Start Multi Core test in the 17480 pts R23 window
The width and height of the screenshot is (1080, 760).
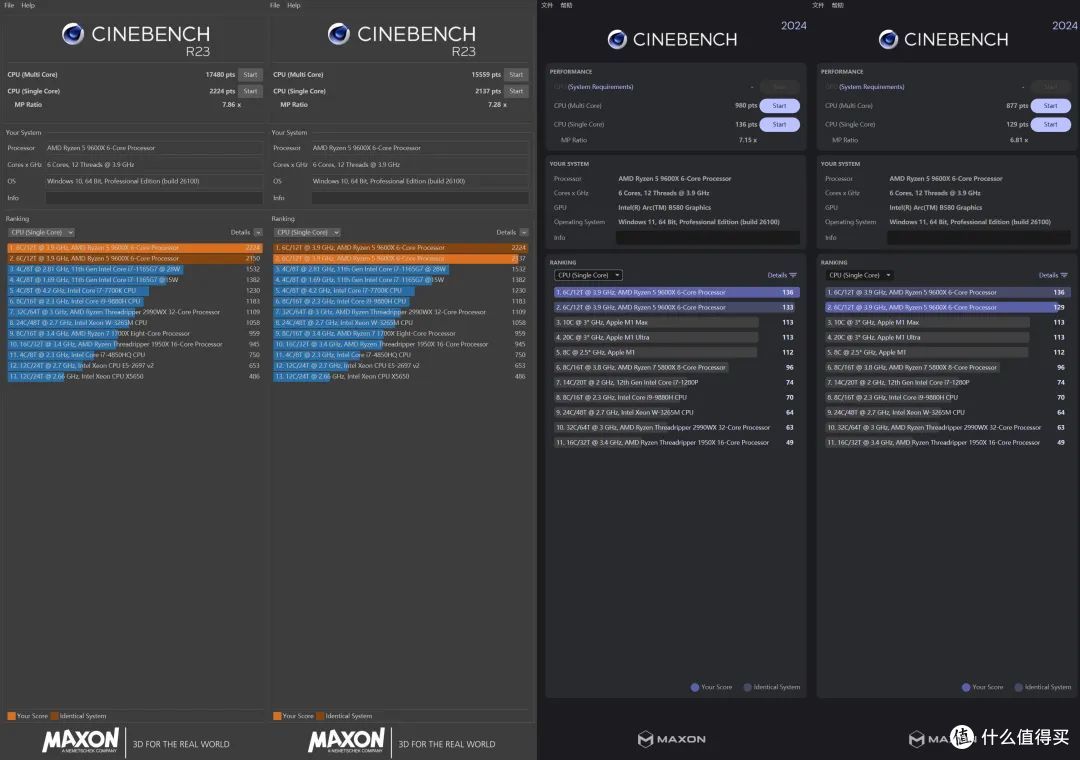coord(250,74)
